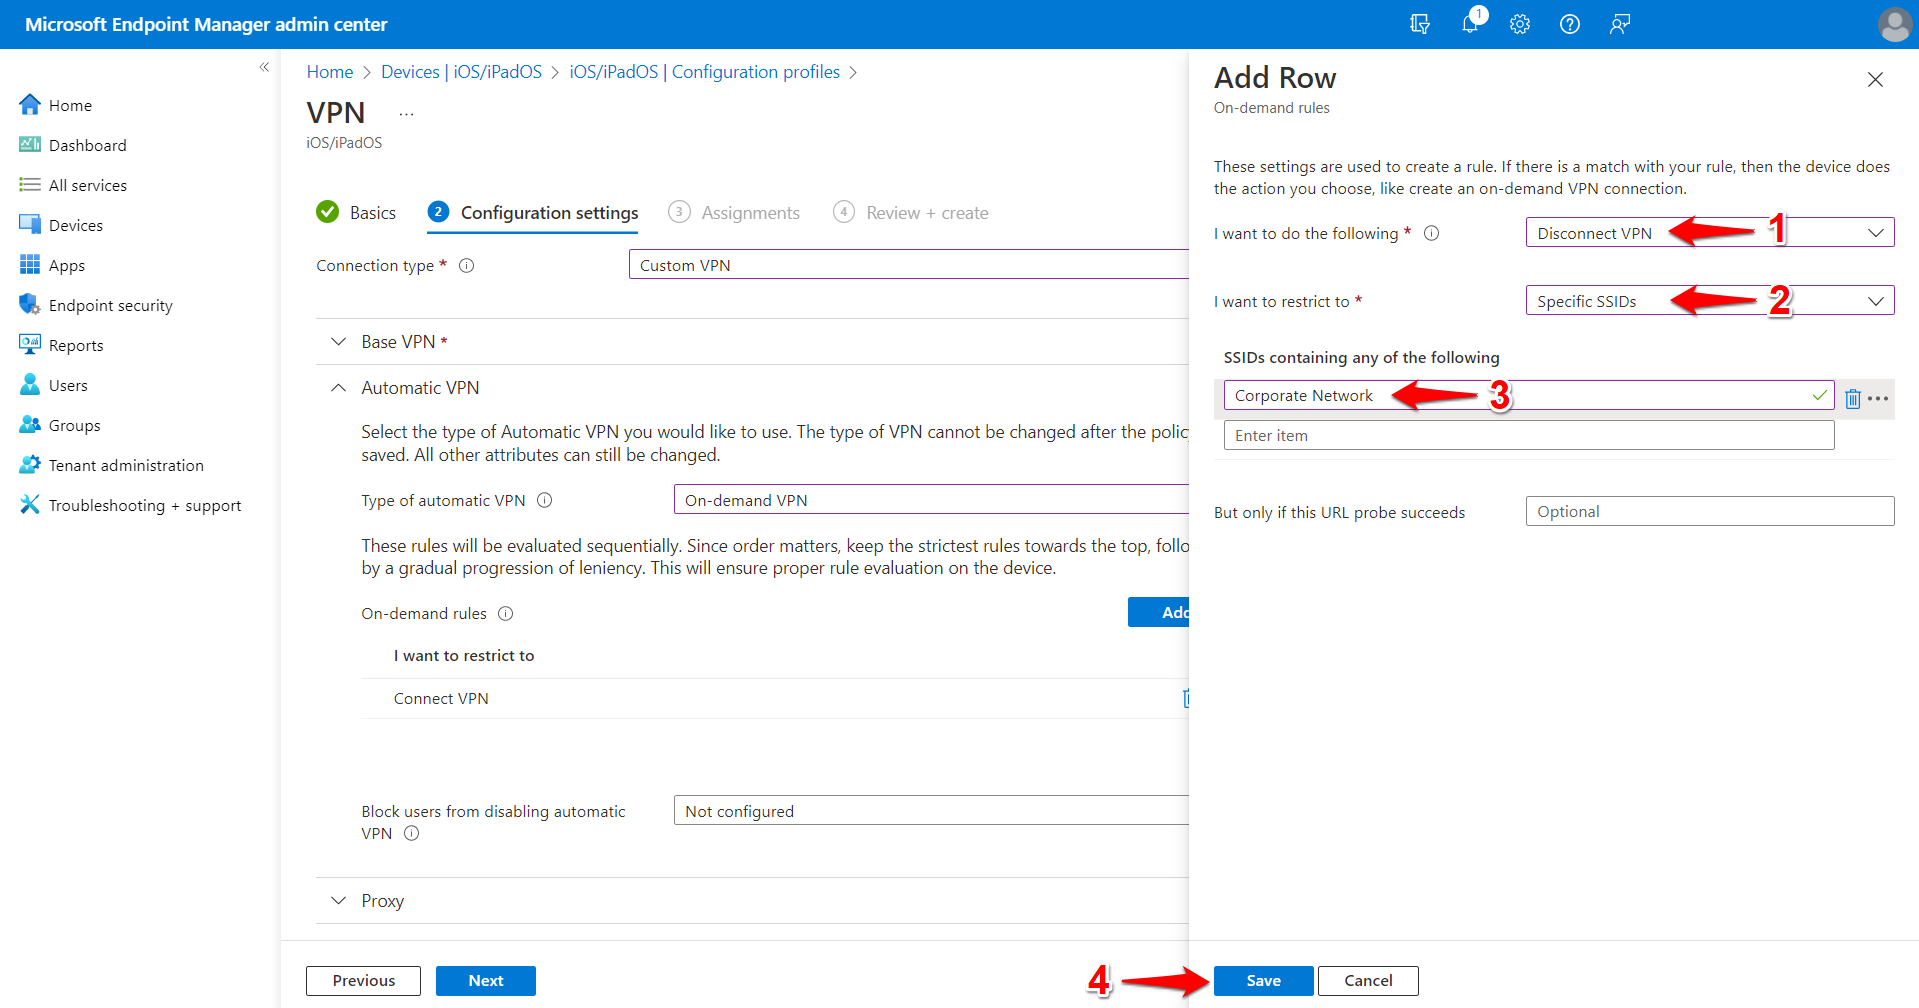Switch to the Basics tab
Screen dimensions: 1919x1008
click(372, 212)
